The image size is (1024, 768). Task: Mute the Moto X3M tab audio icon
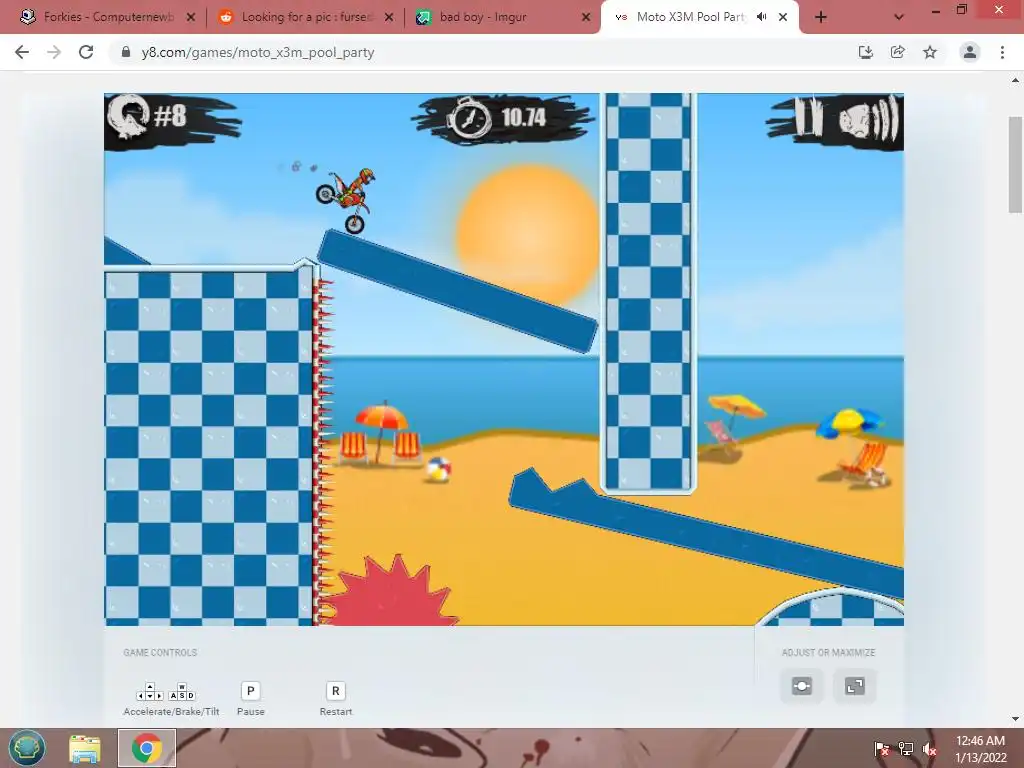coord(761,17)
